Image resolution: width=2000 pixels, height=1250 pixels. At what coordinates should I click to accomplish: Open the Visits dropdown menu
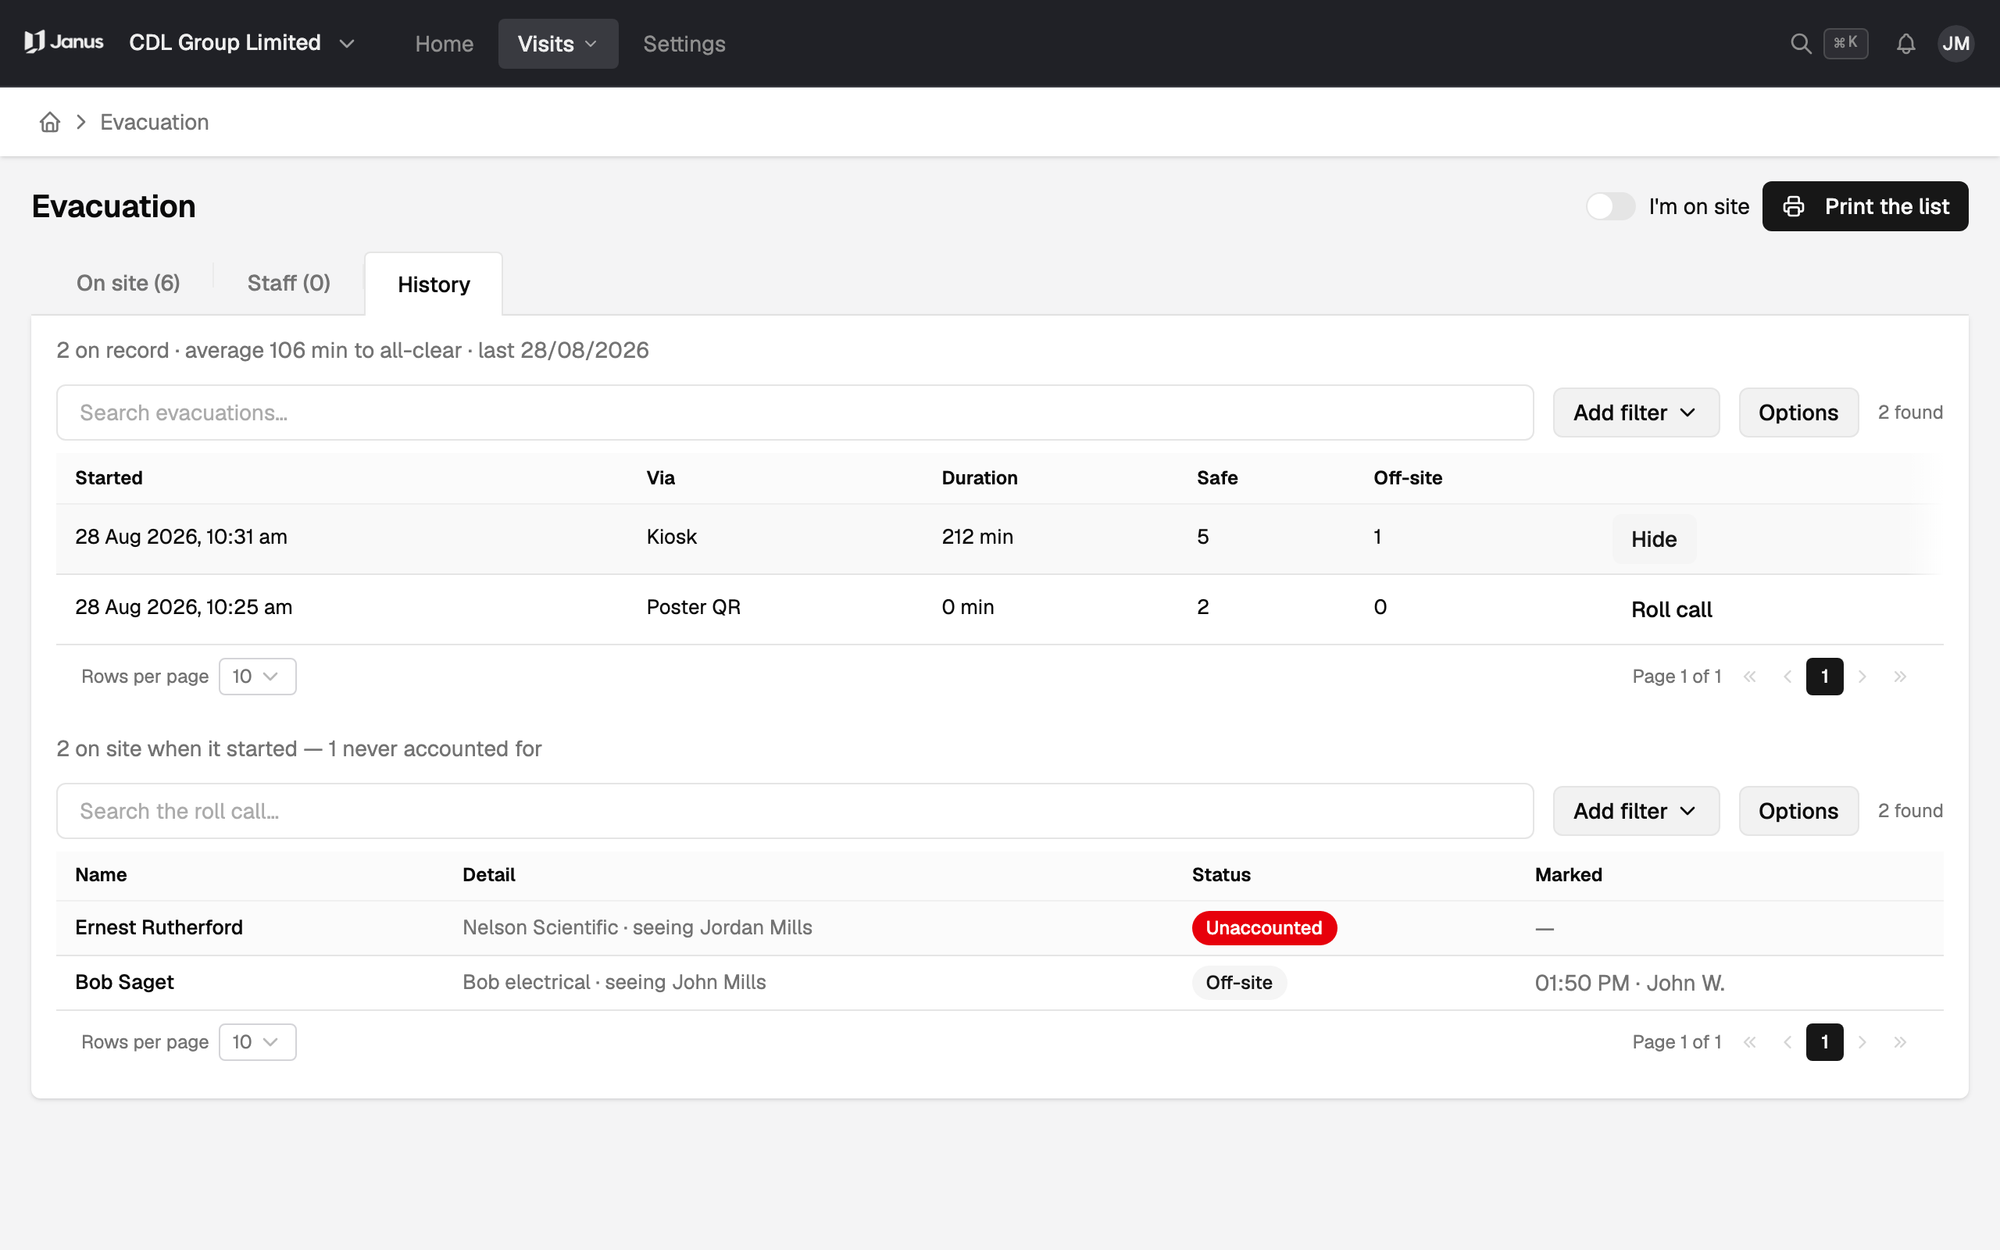[x=558, y=44]
